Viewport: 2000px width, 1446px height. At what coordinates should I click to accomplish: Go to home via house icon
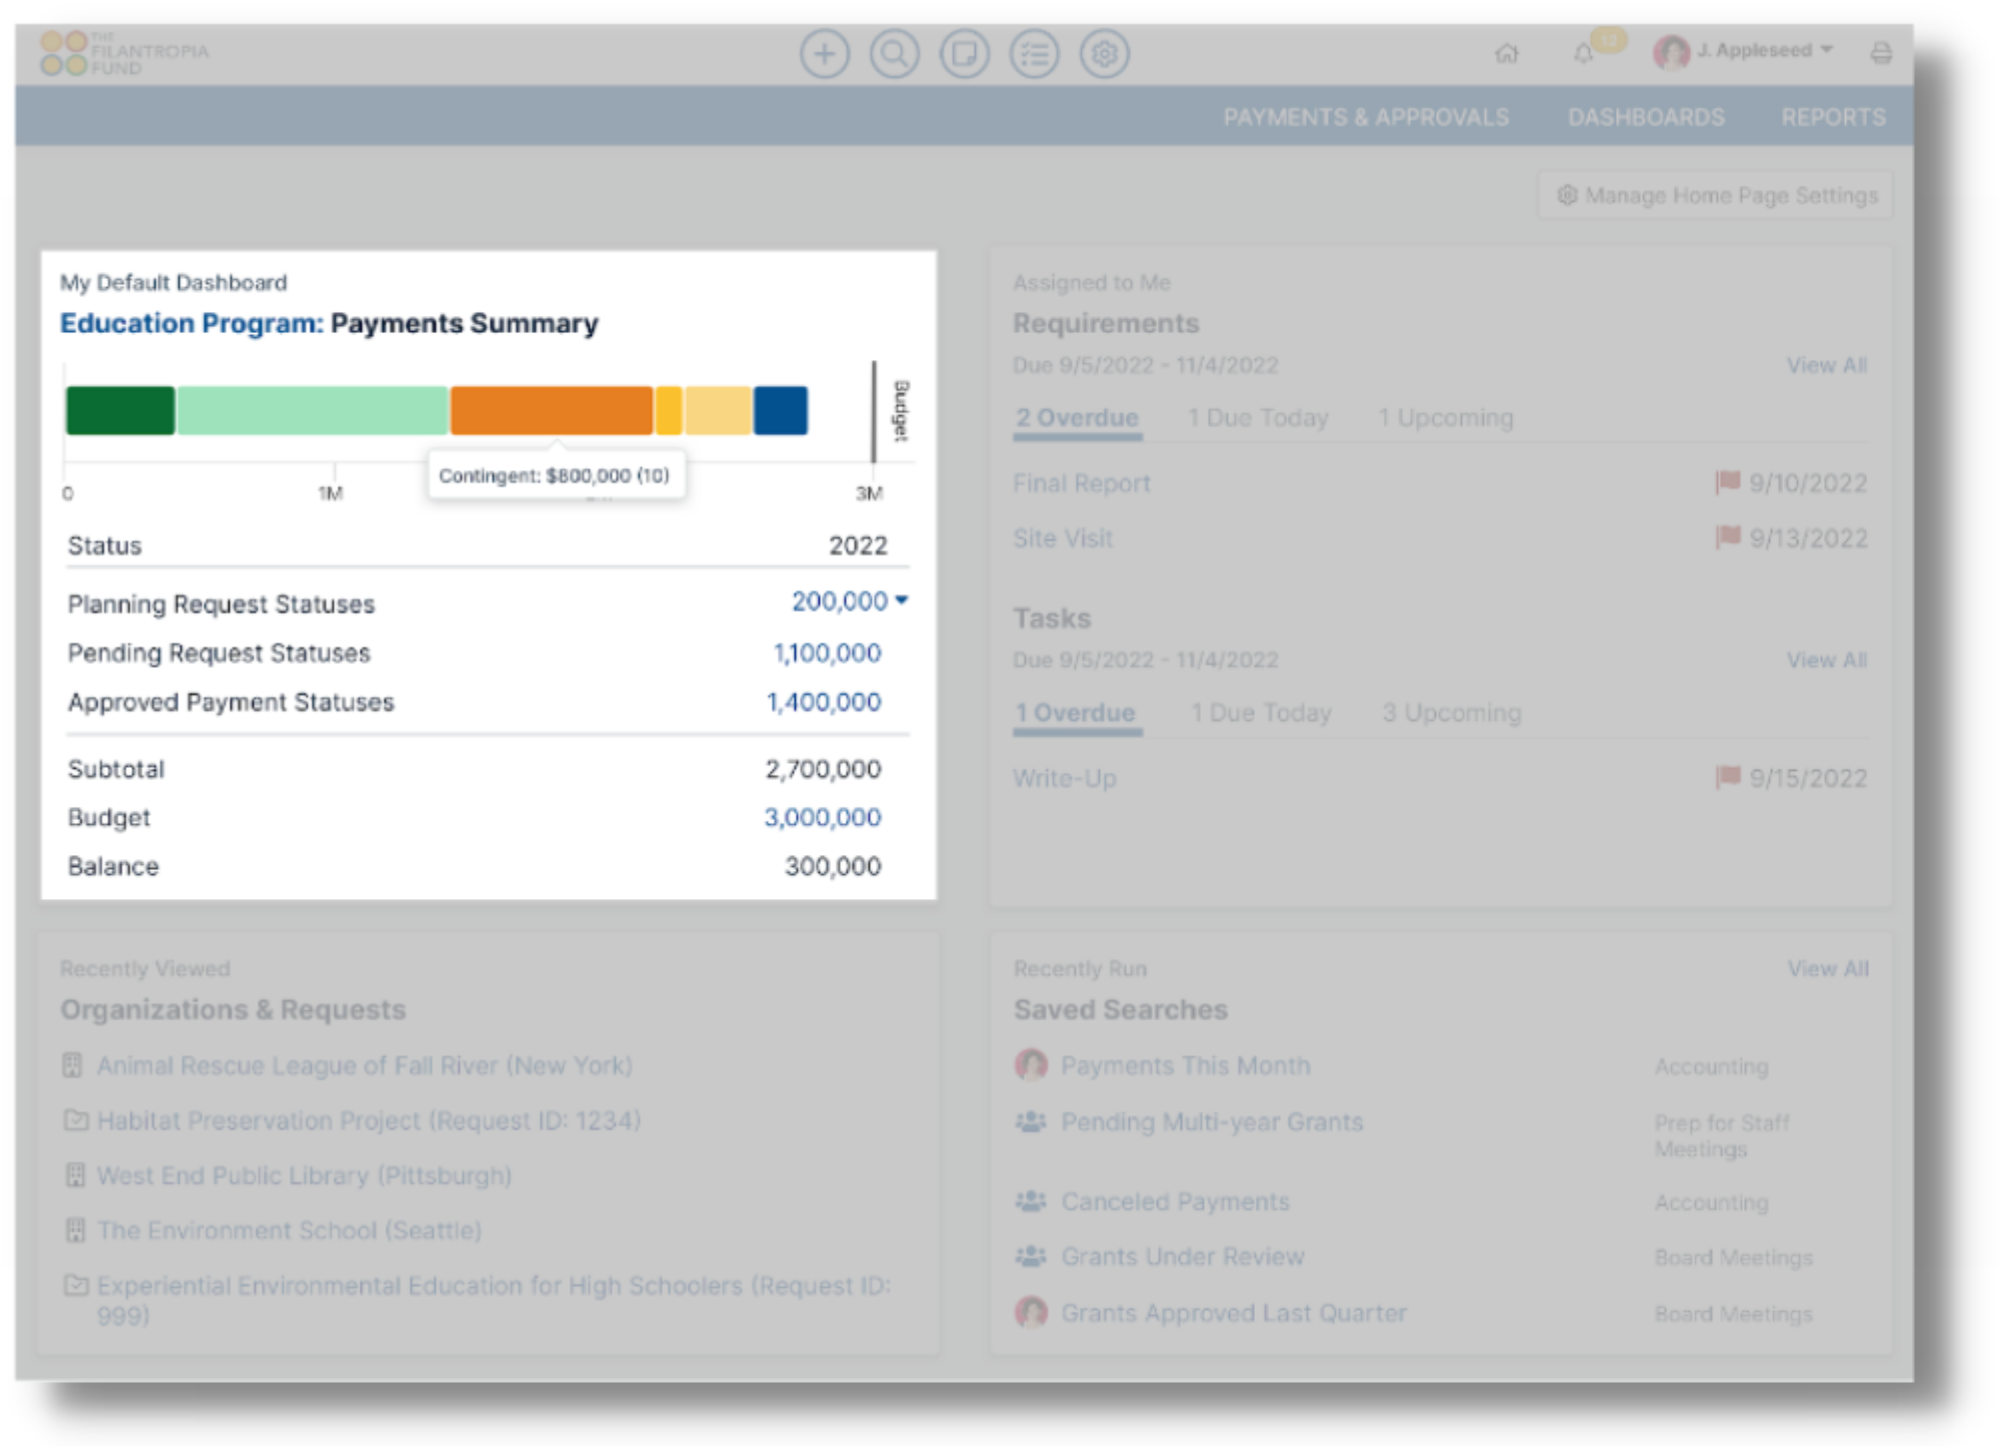tap(1506, 53)
